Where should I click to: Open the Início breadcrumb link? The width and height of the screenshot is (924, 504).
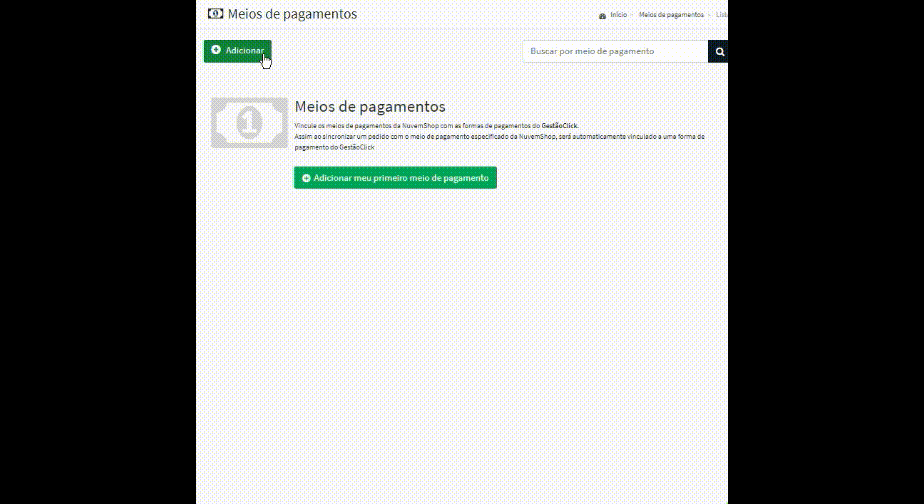(618, 15)
